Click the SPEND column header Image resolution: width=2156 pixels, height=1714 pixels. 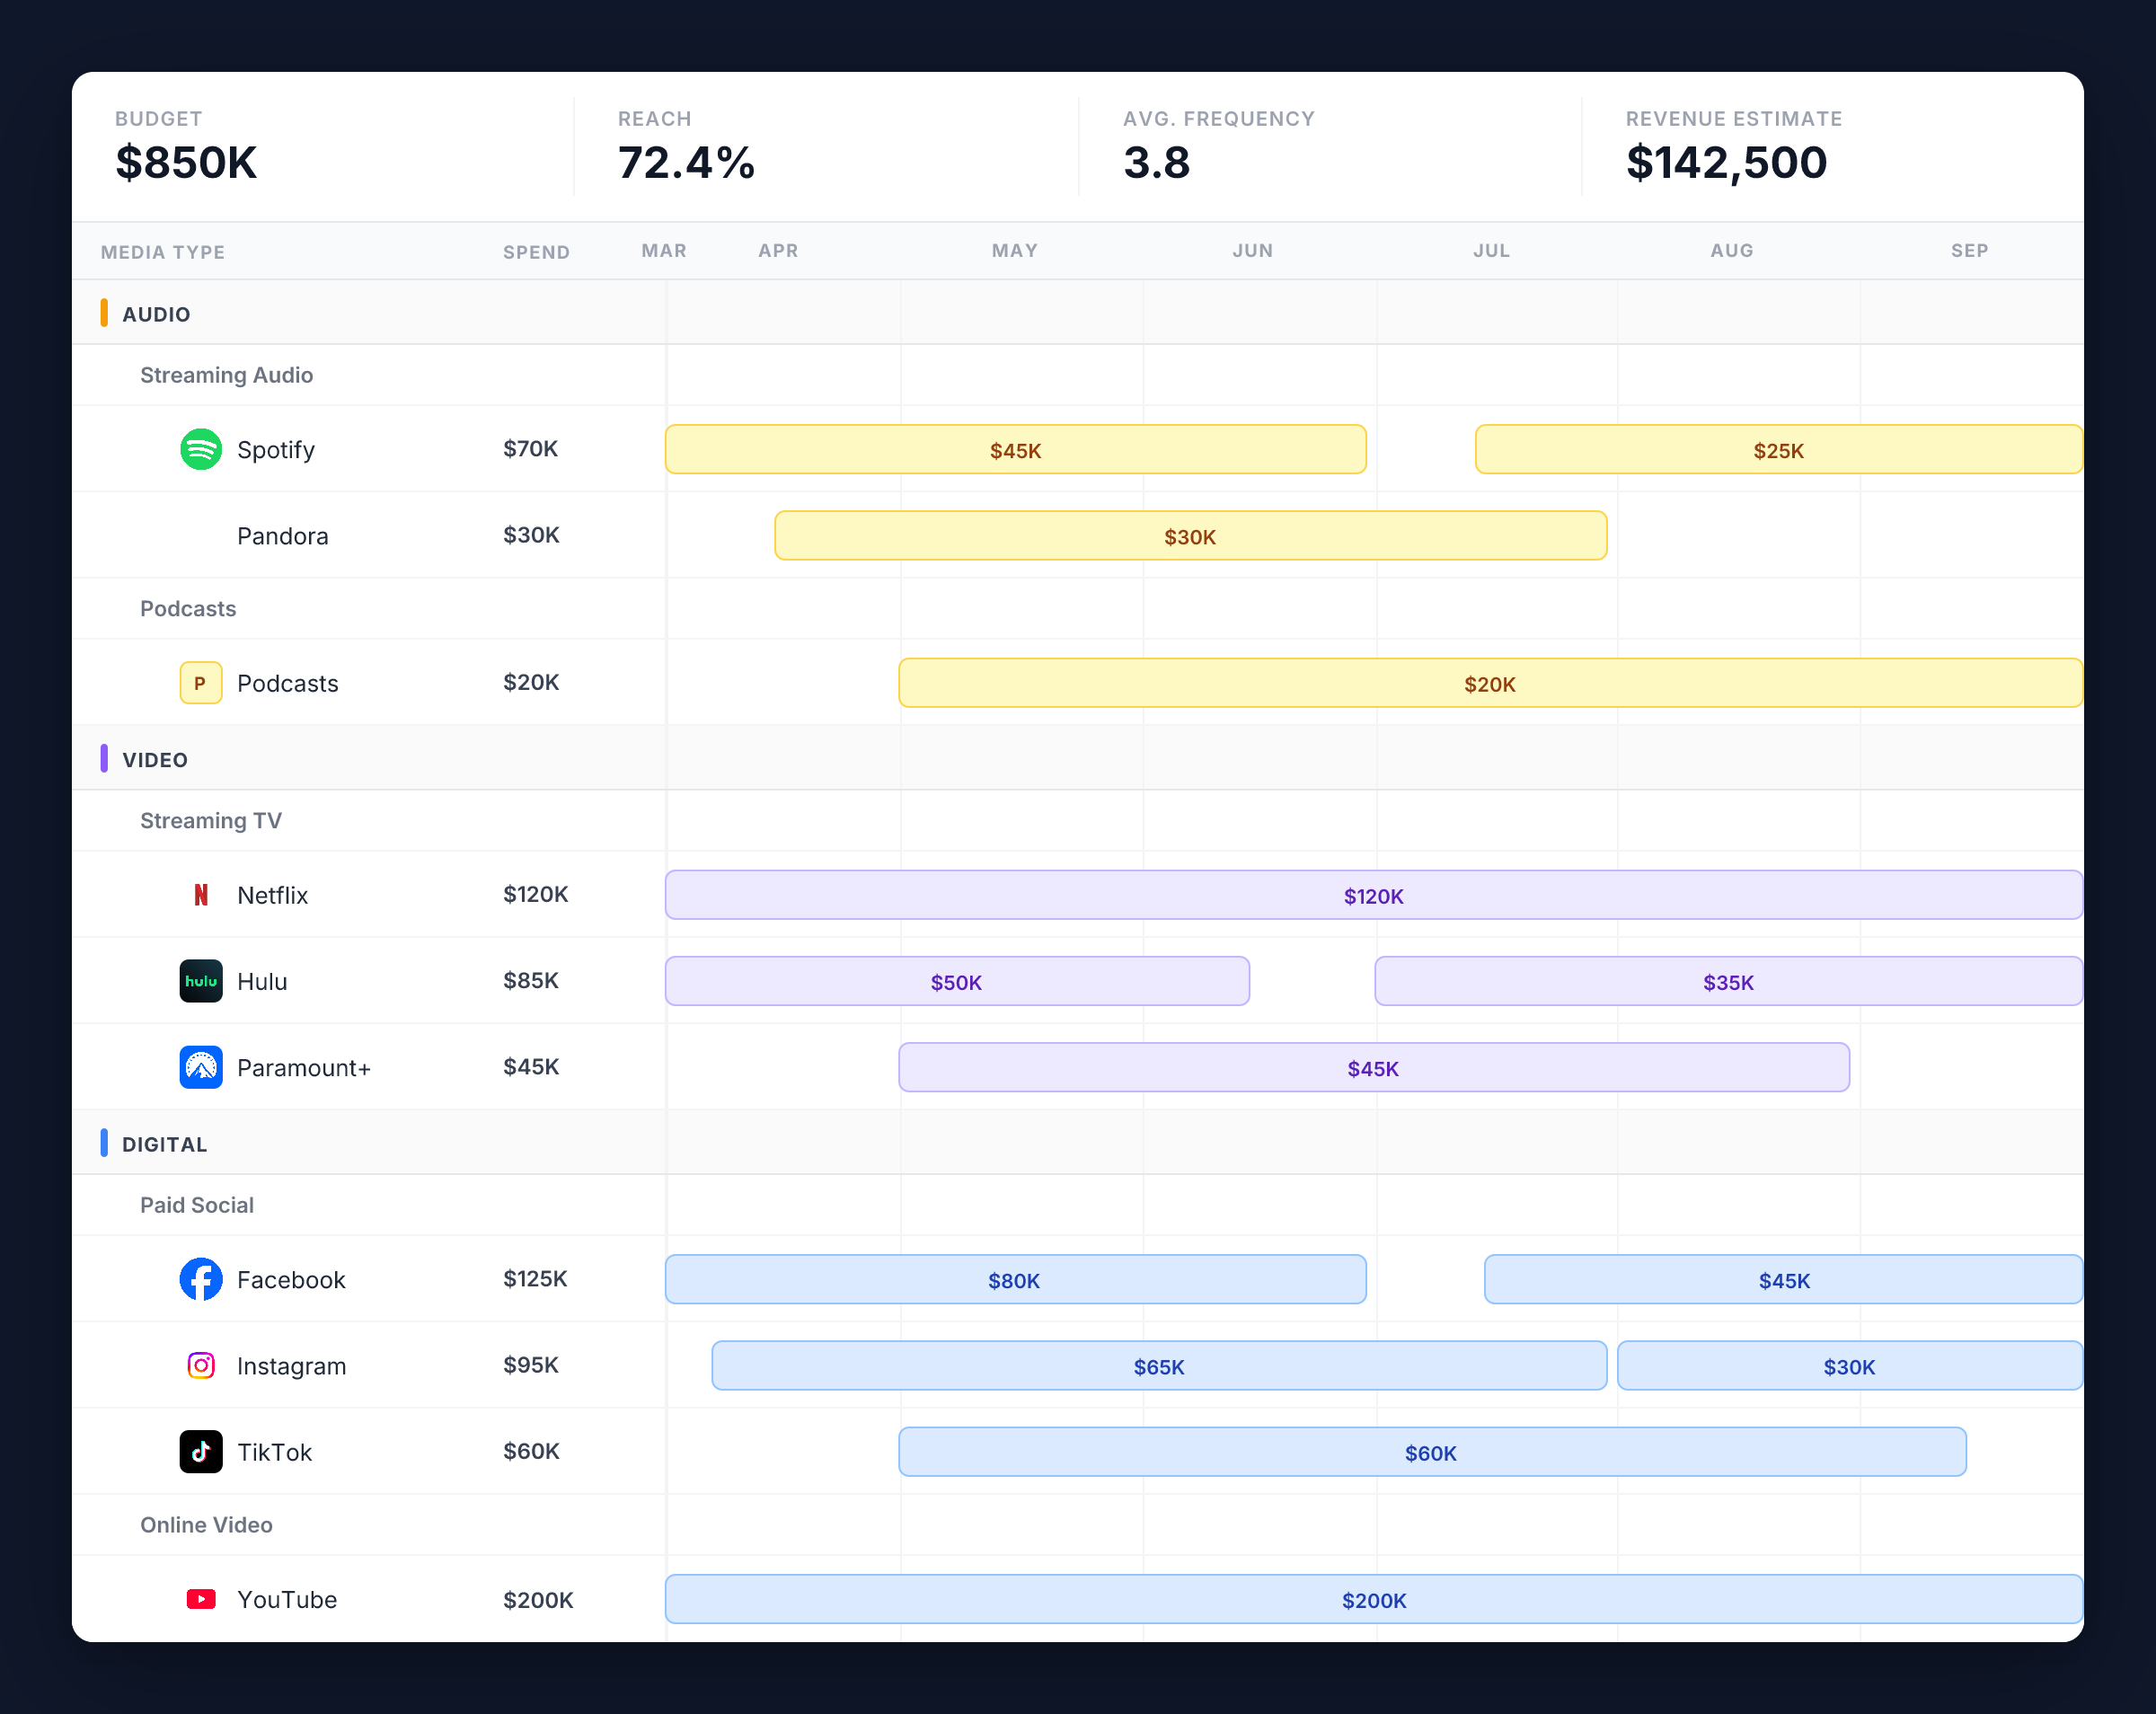(536, 252)
